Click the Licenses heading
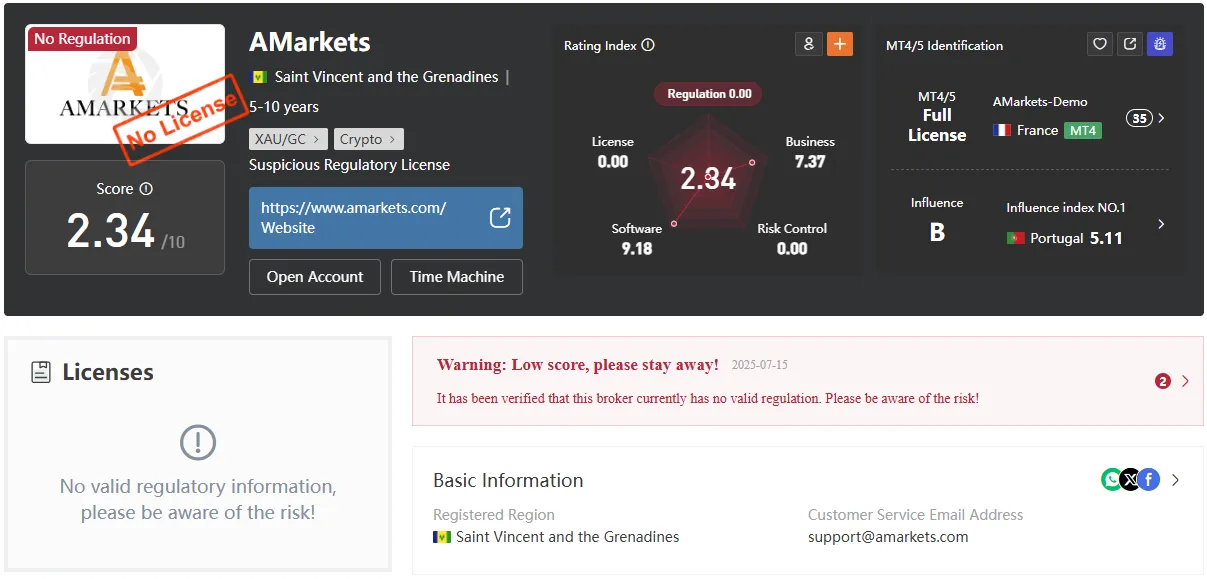Image resolution: width=1207 pixels, height=579 pixels. pyautogui.click(x=108, y=372)
